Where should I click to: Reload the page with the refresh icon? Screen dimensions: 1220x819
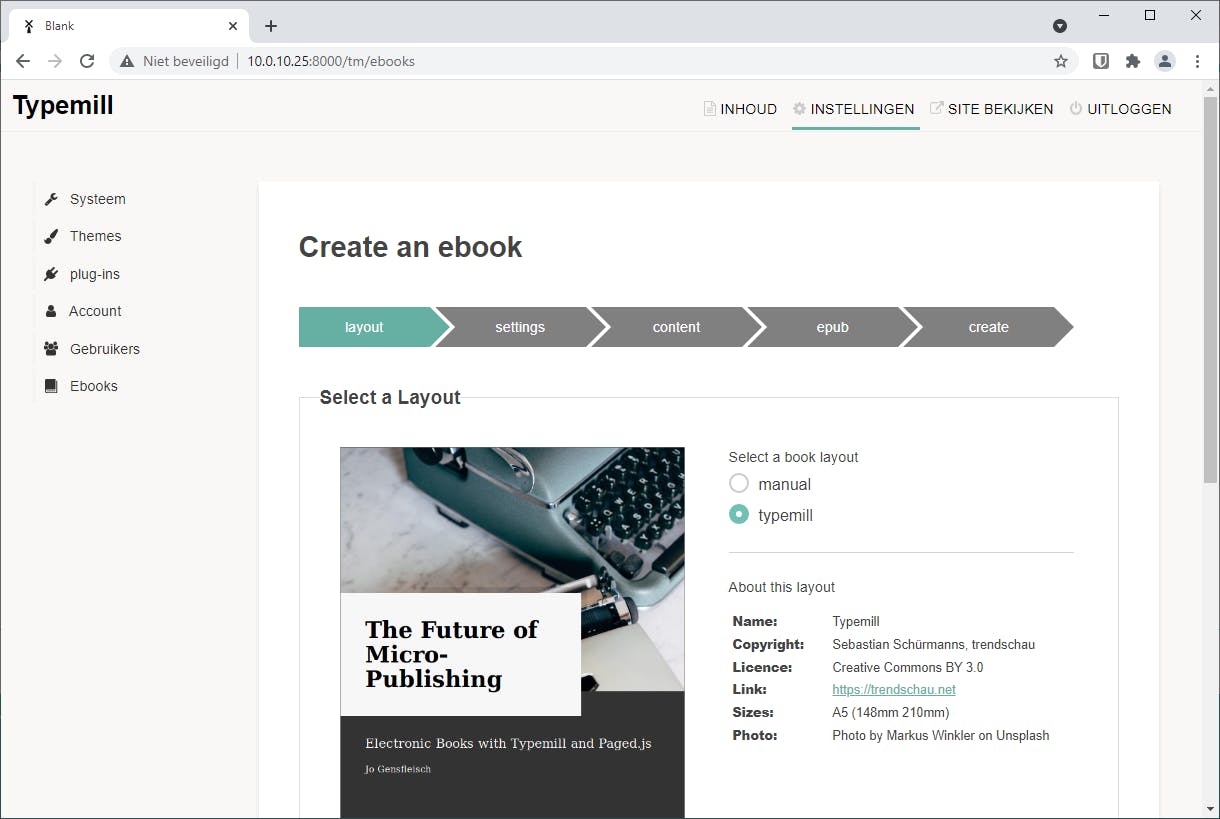coord(87,61)
